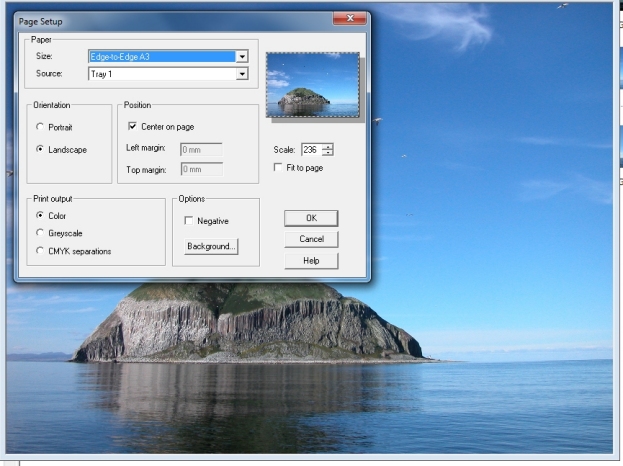Decrease Scale with the down arrow
Image resolution: width=623 pixels, height=466 pixels.
[x=328, y=153]
